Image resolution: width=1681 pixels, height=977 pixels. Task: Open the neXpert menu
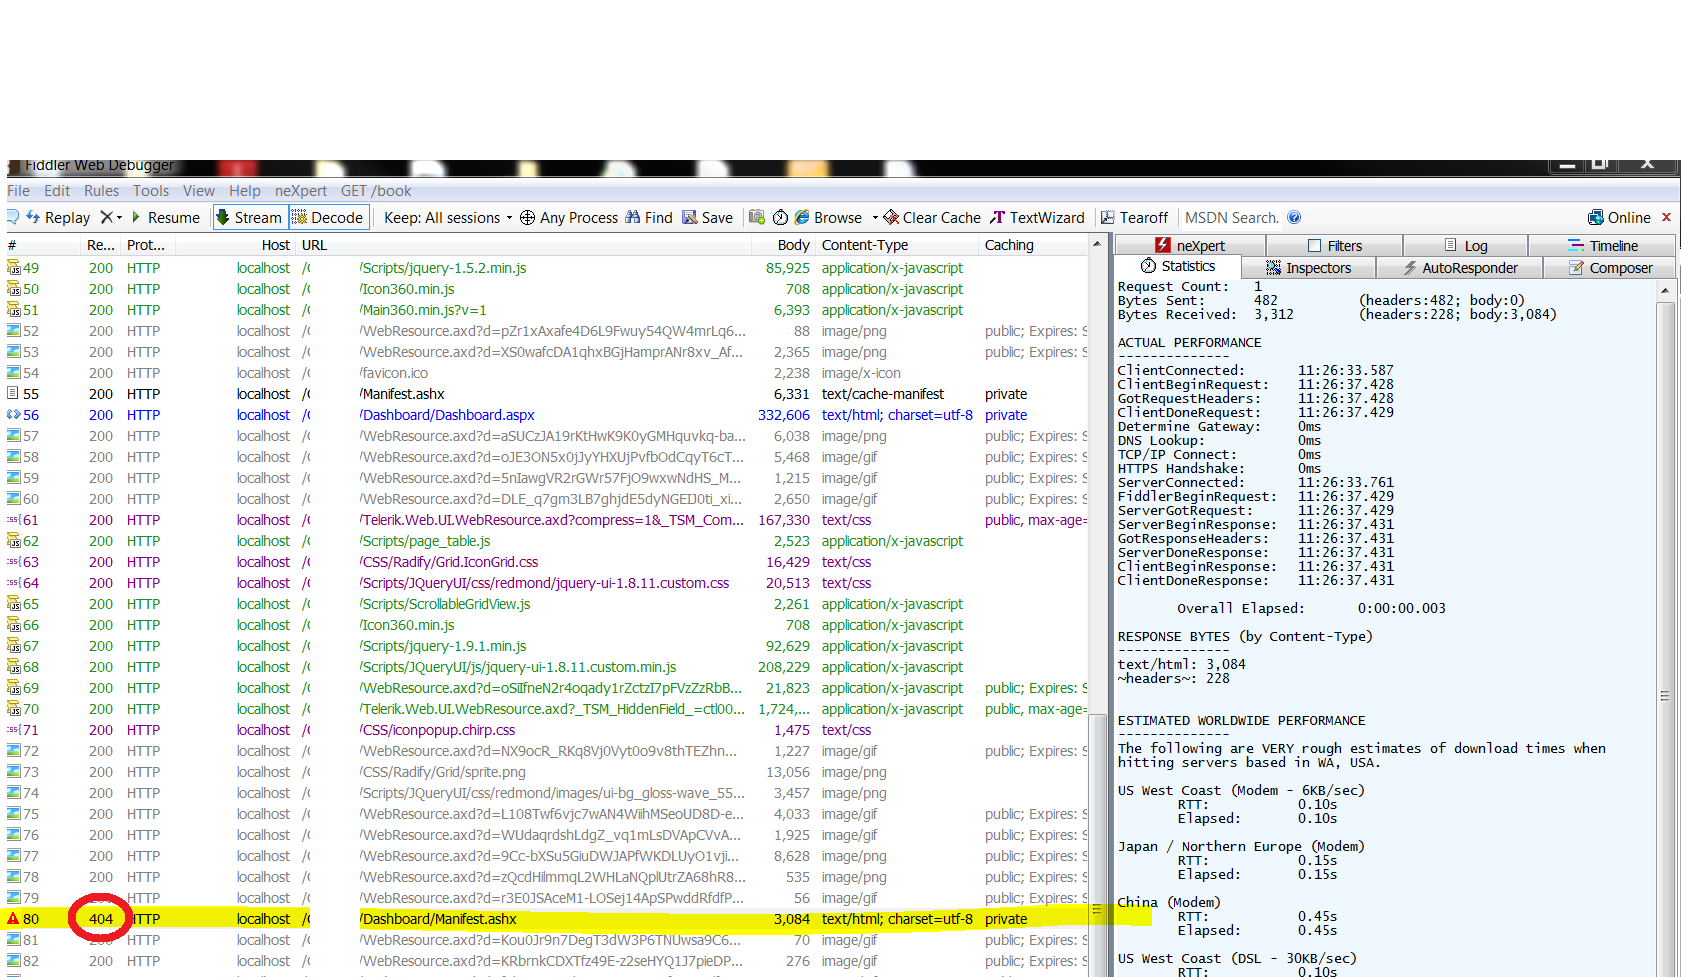(301, 191)
